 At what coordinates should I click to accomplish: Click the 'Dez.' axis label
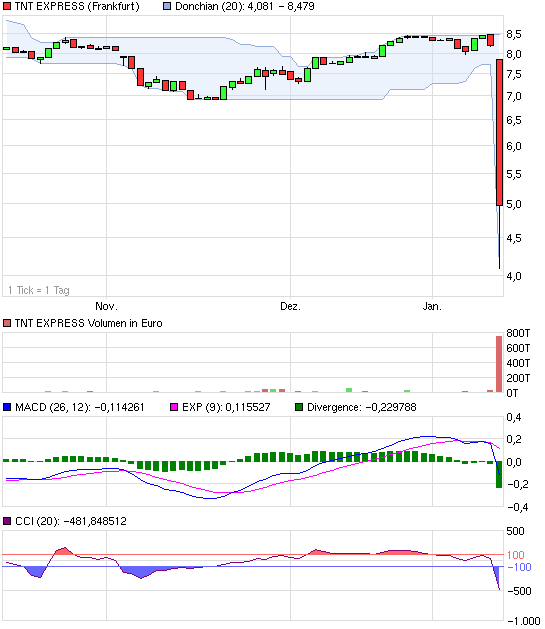[x=290, y=306]
